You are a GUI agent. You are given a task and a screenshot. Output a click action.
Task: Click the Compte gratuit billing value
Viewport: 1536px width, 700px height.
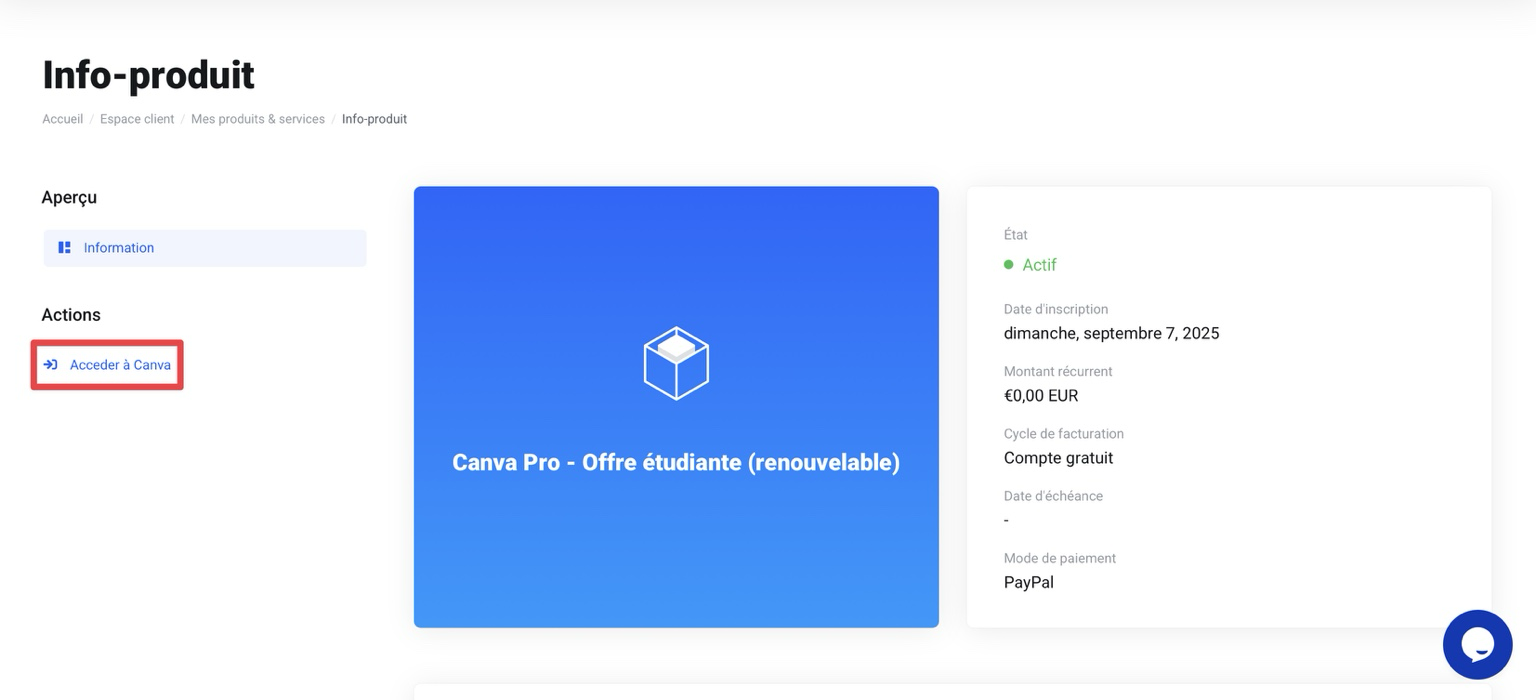click(x=1058, y=458)
